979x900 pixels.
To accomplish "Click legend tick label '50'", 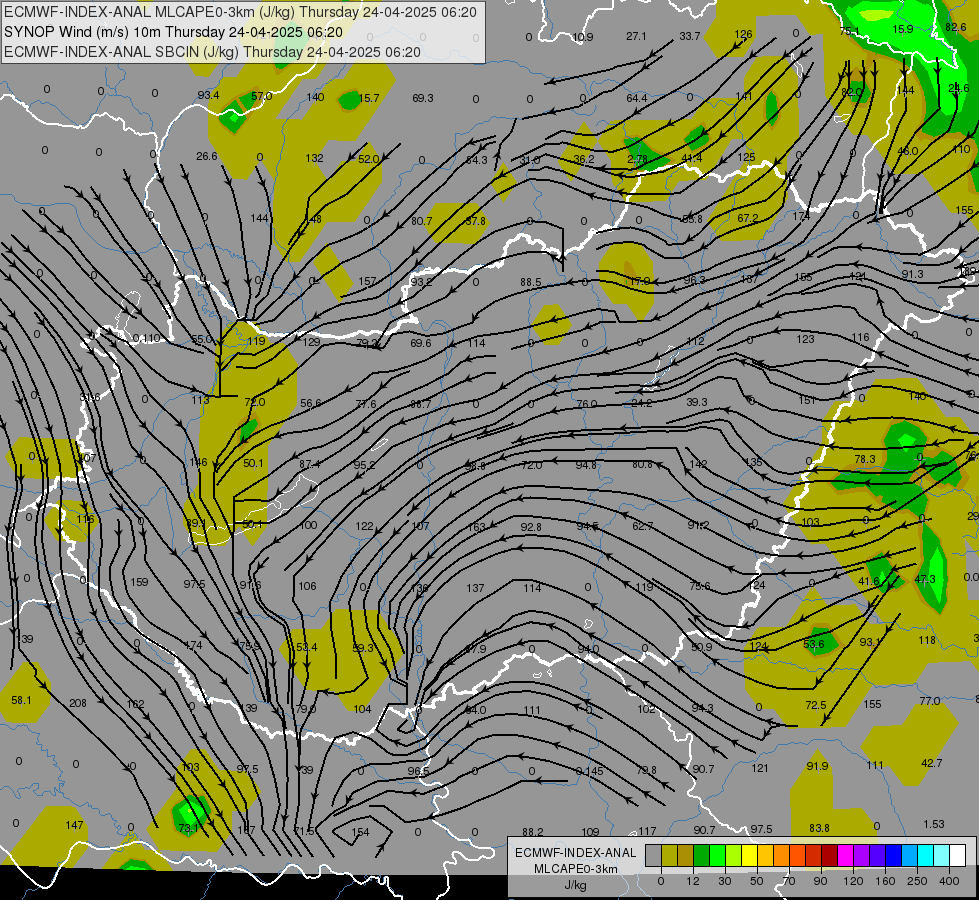I will (x=756, y=881).
